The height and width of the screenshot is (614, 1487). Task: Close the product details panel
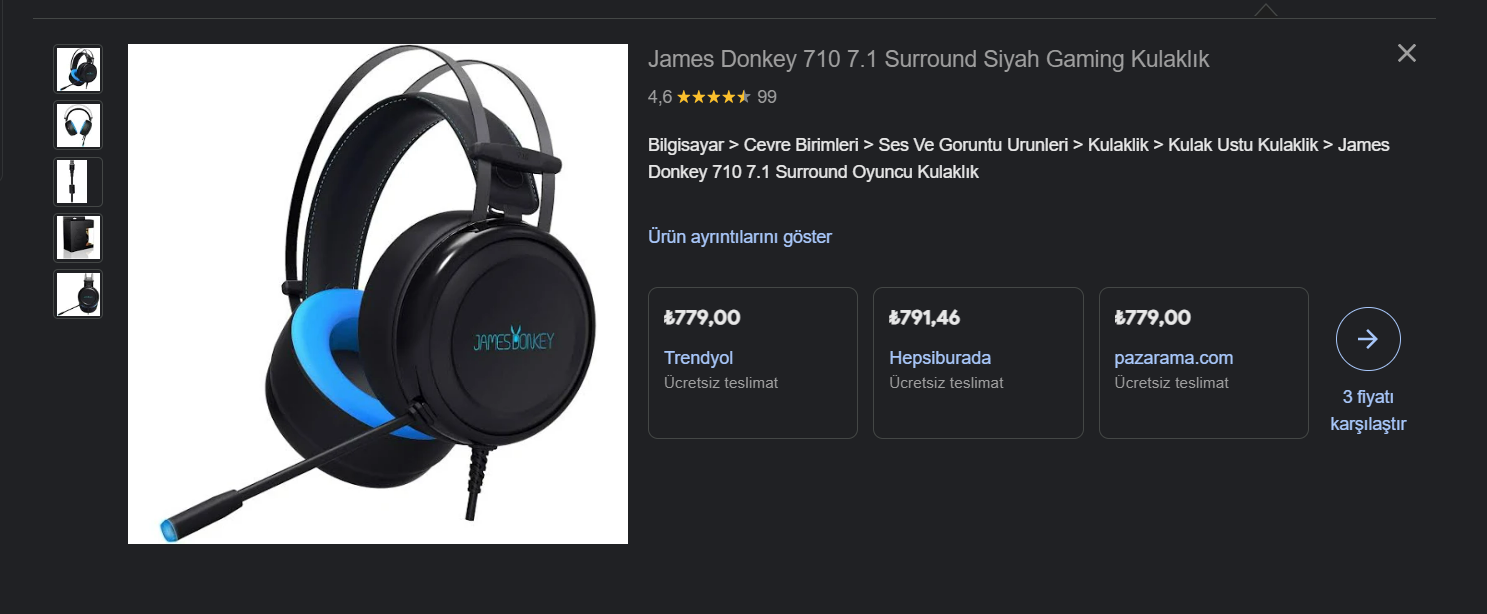click(1406, 54)
